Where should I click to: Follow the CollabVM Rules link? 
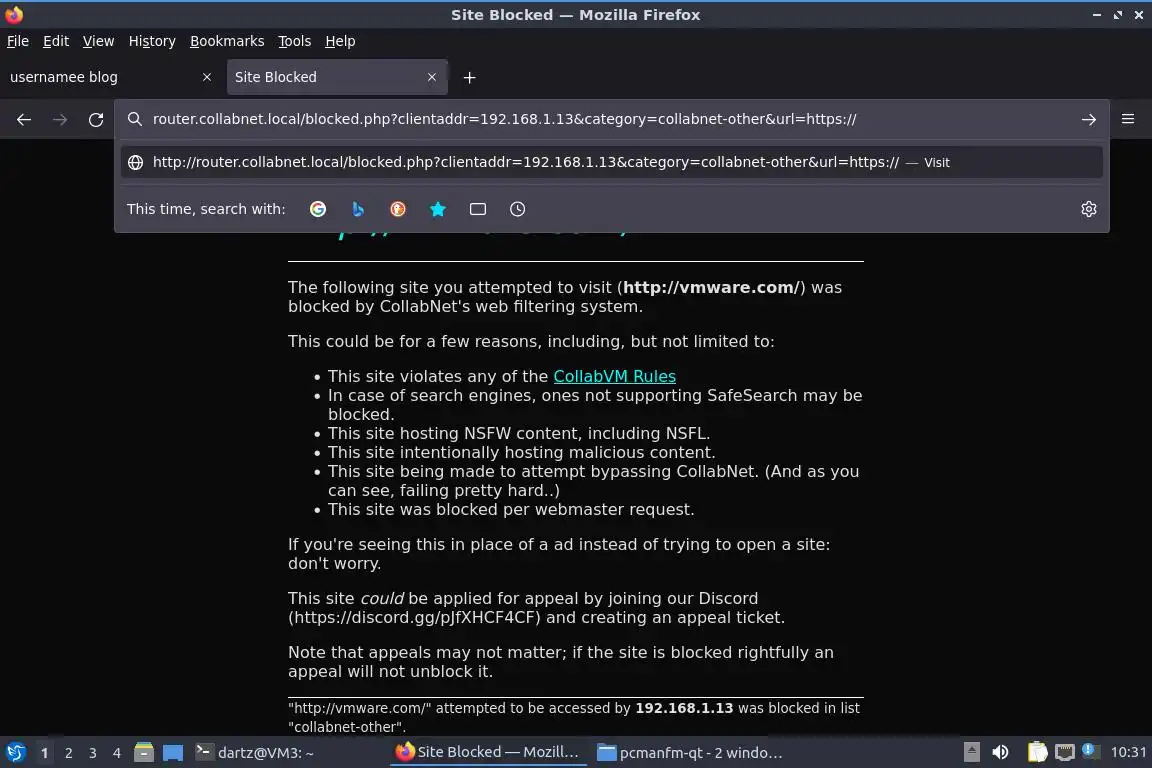614,376
